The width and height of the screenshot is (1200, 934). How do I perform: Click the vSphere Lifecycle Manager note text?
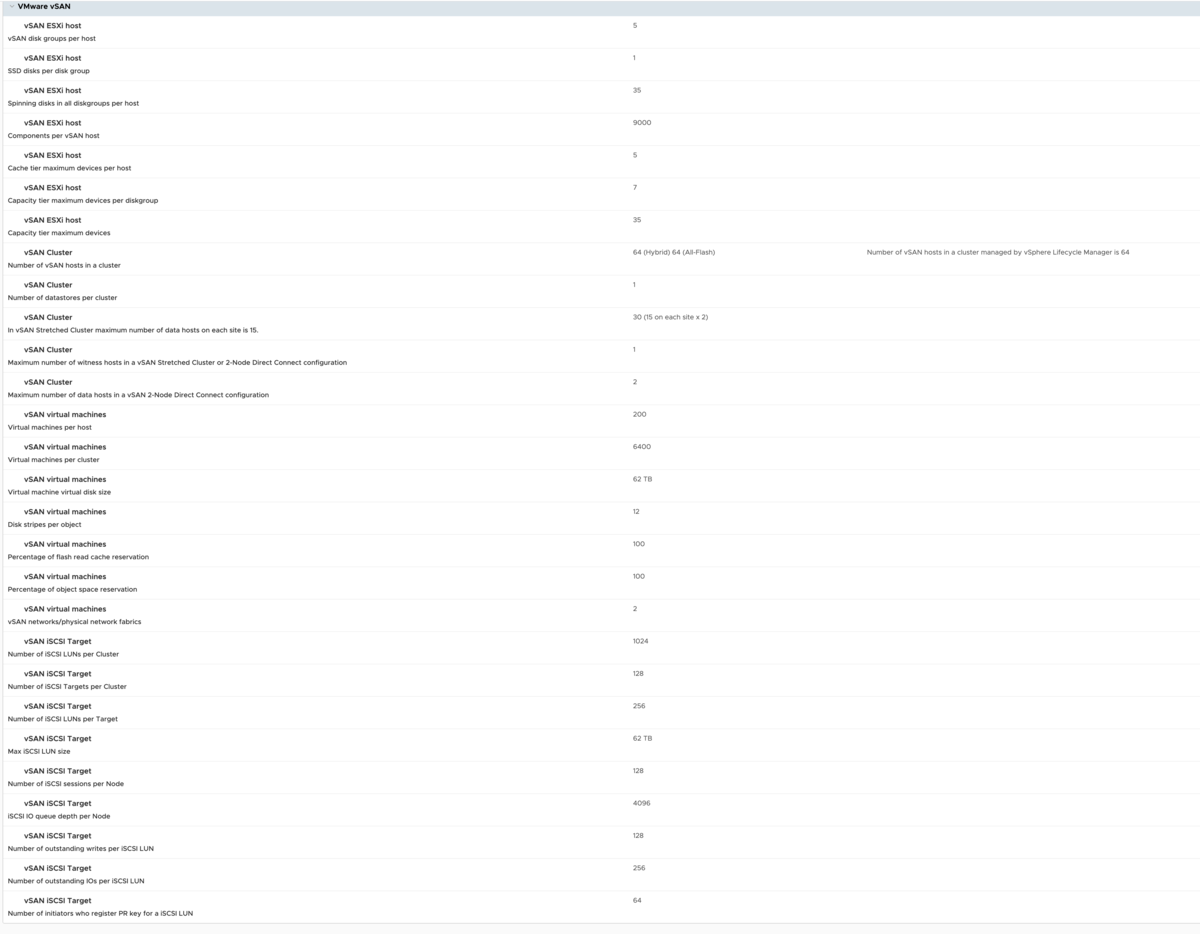(x=998, y=252)
